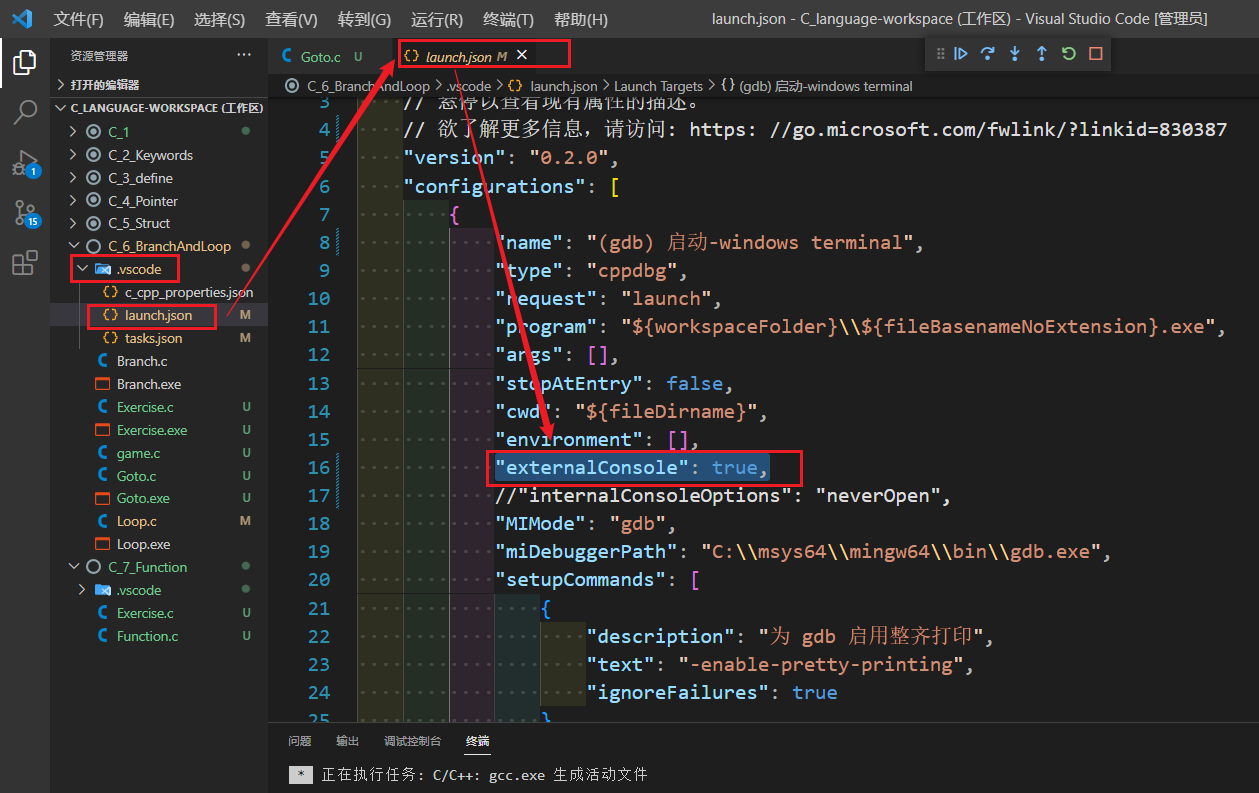Viewport: 1259px width, 793px height.
Task: Open the 终端(T) menu
Action: click(508, 19)
